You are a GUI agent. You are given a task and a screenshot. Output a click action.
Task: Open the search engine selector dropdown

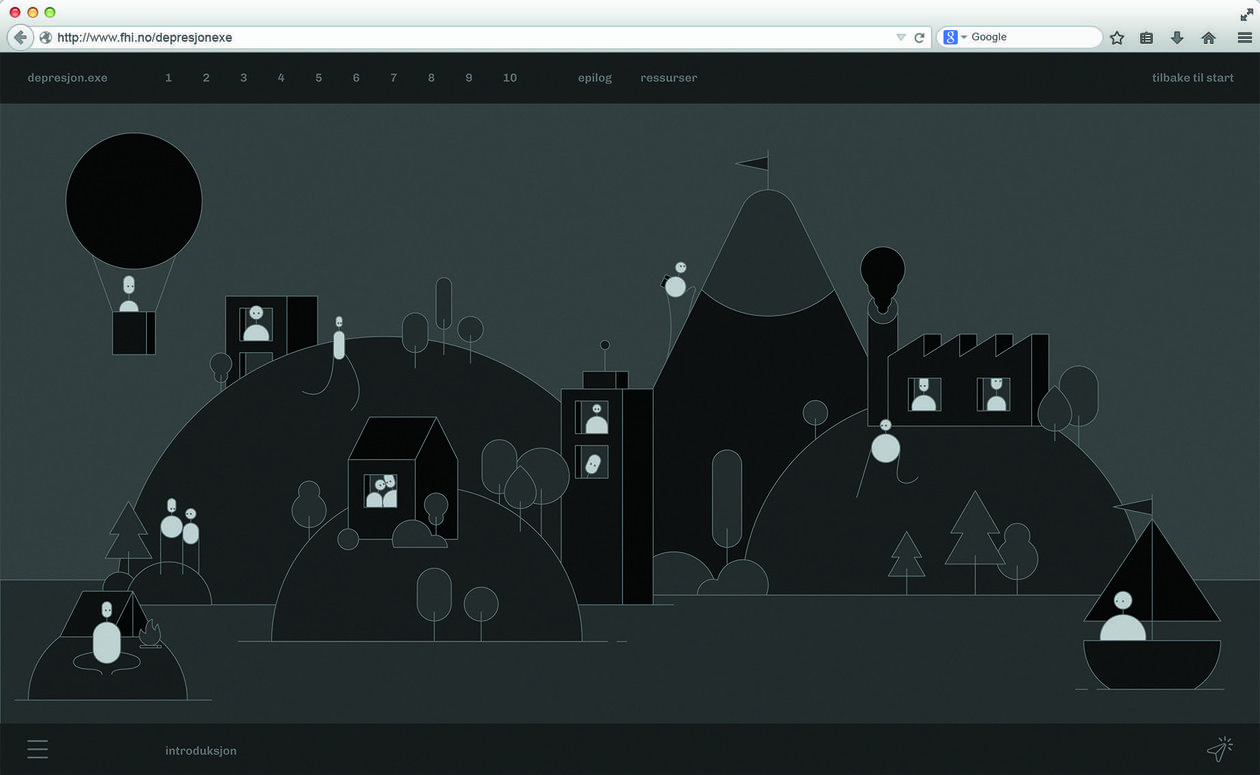pos(955,37)
